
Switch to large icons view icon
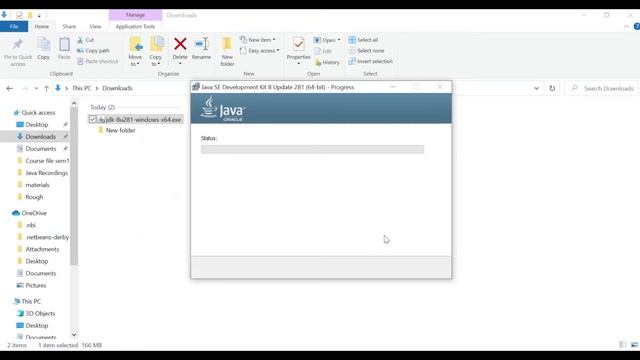point(634,345)
